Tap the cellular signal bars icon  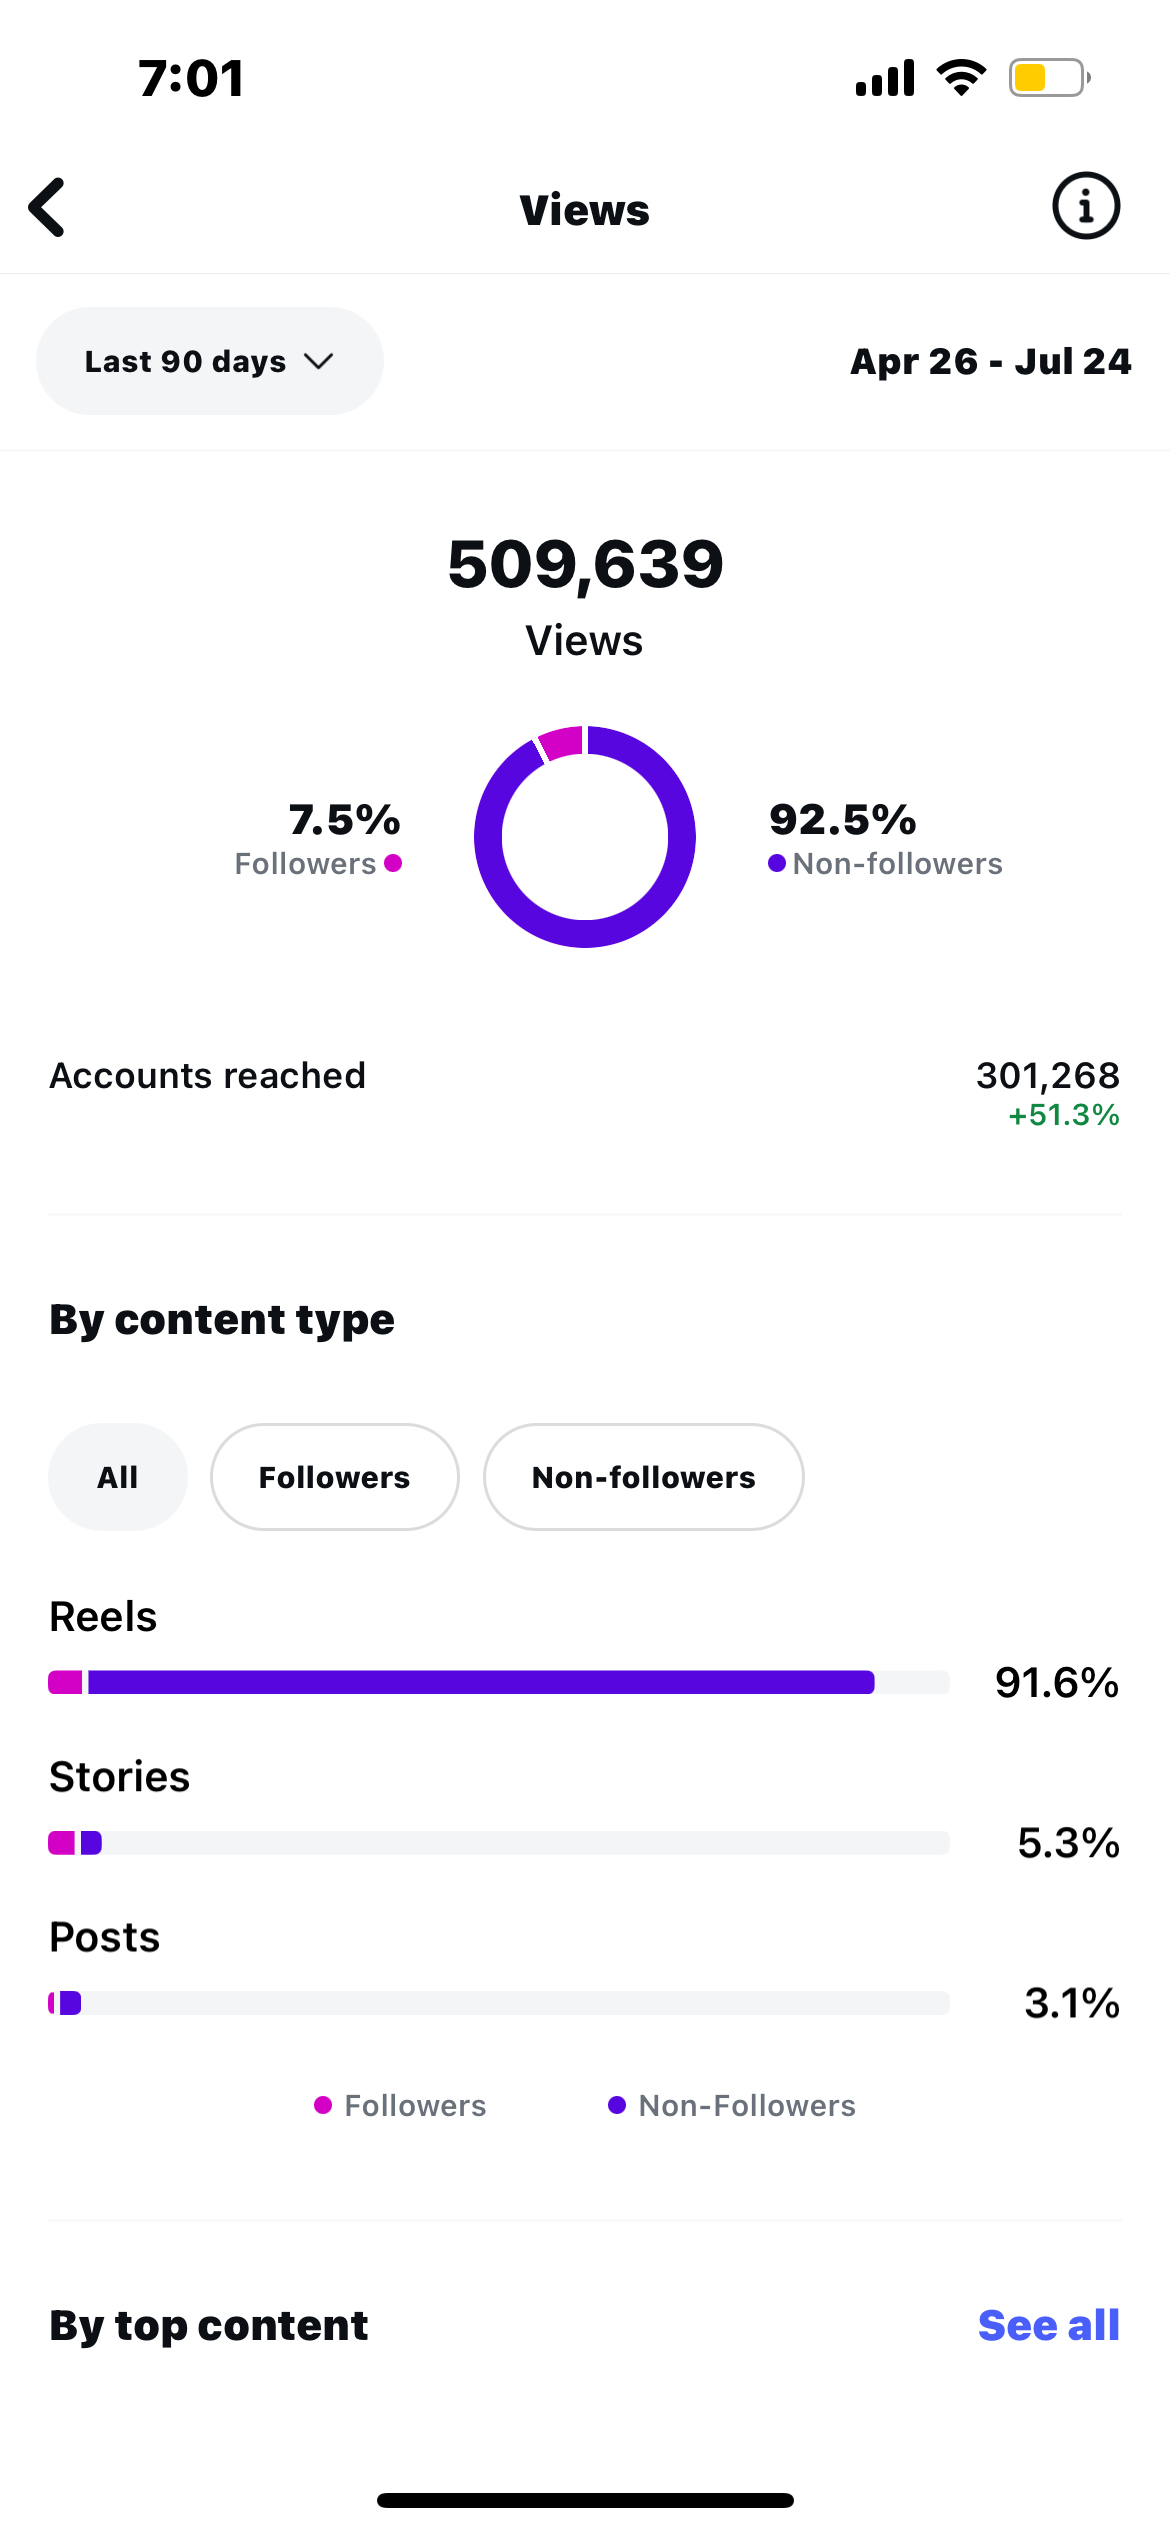(x=885, y=78)
